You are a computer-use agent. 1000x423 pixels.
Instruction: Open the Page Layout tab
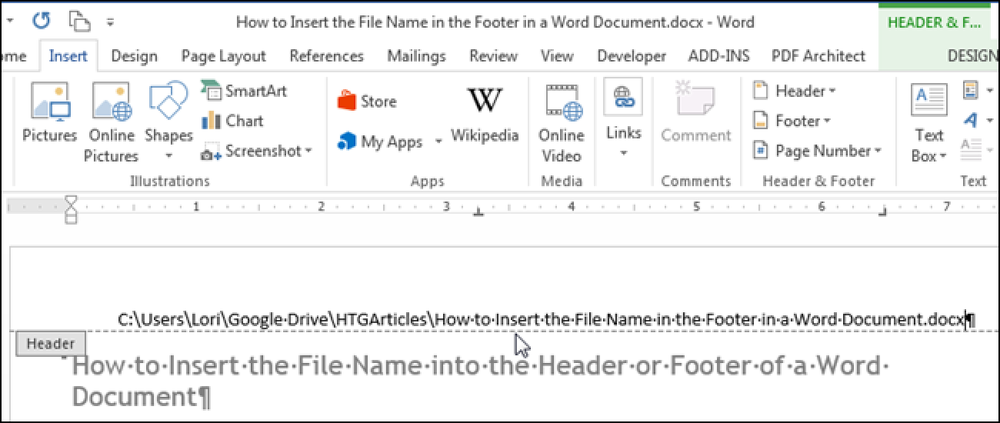223,56
